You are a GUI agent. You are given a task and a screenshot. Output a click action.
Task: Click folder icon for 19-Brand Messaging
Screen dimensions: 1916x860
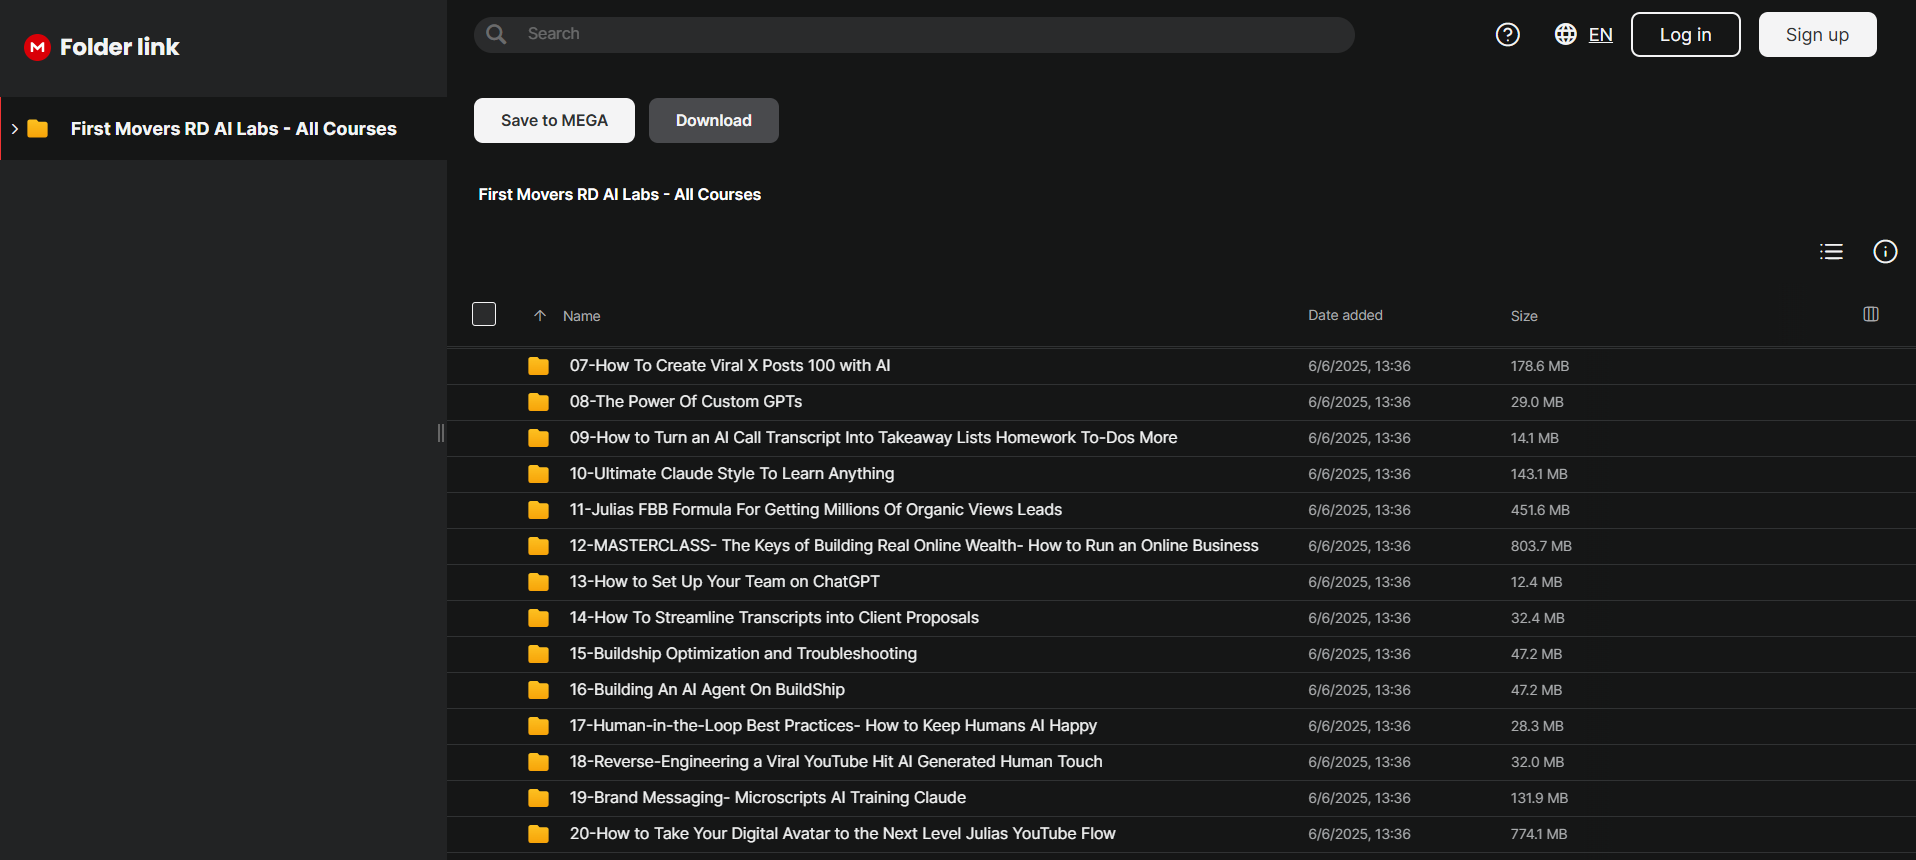tap(538, 798)
